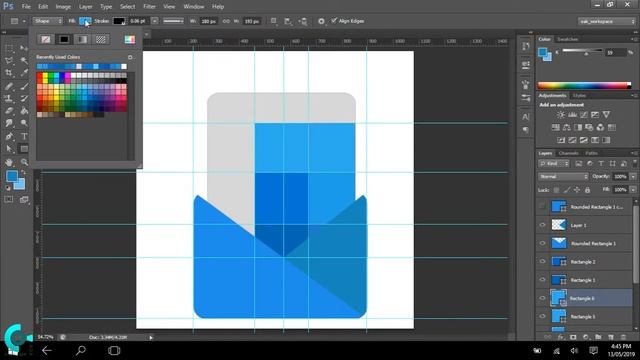Toggle the Align Edges checkbox

[334, 20]
